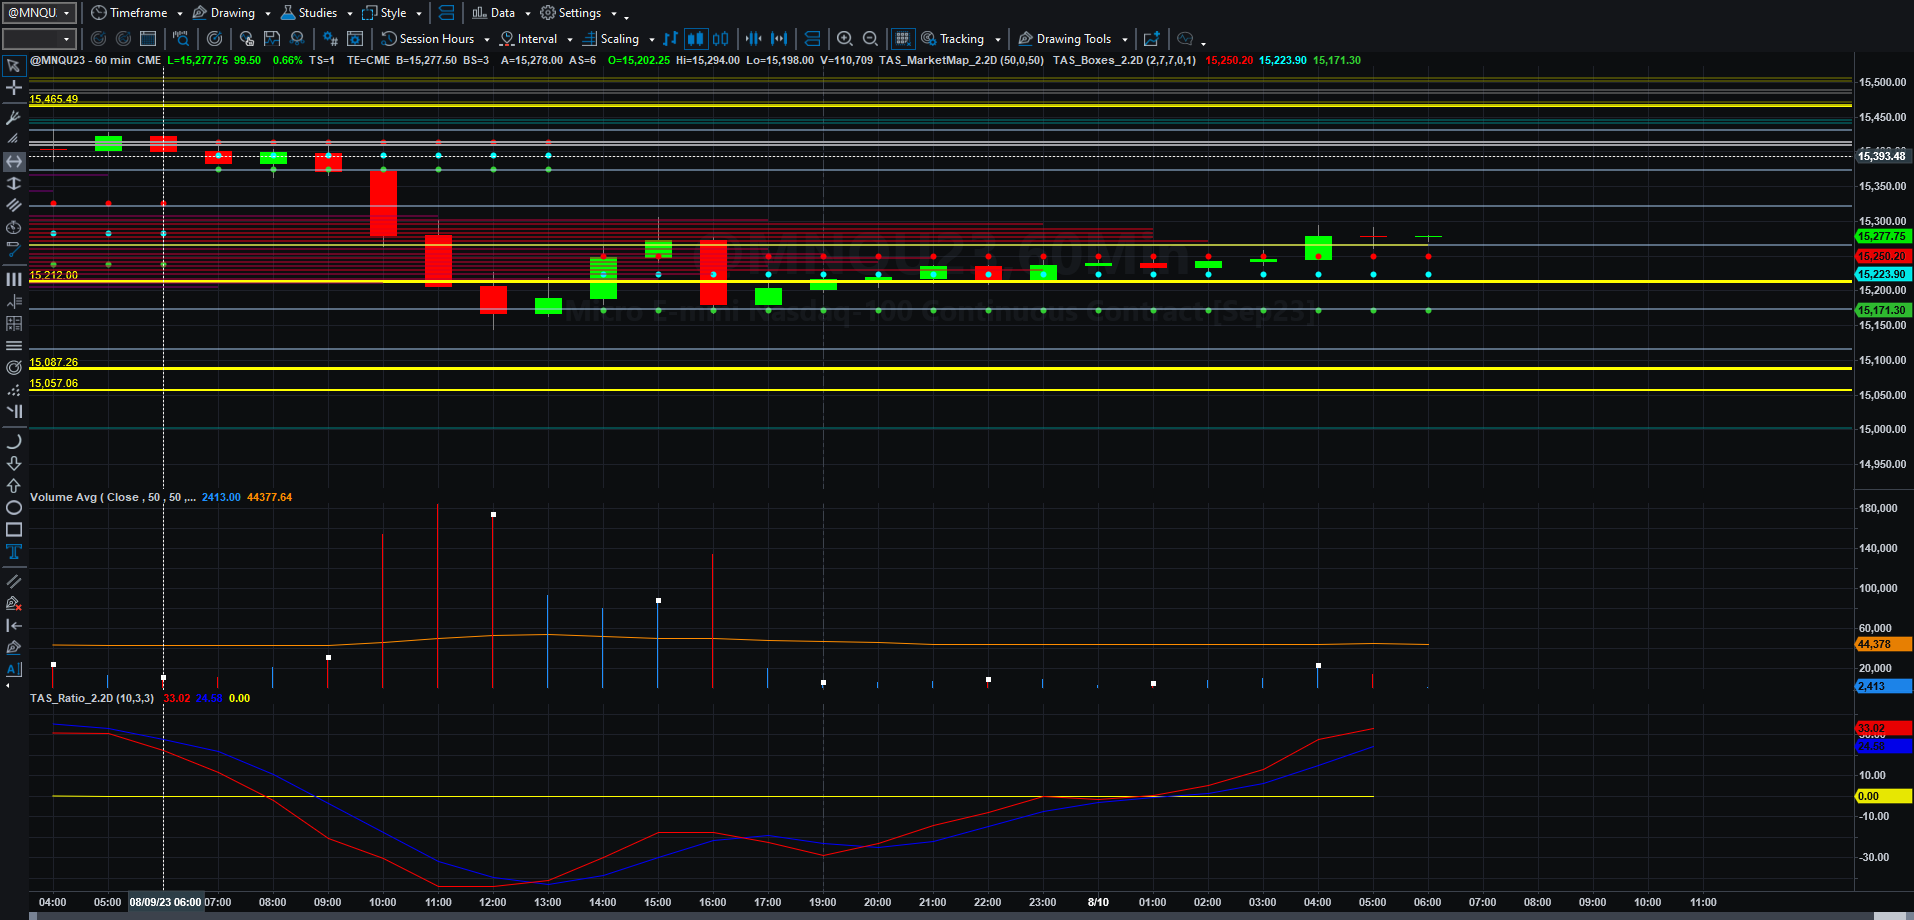Select the crosshair cursor tool
The height and width of the screenshot is (920, 1914).
click(14, 88)
